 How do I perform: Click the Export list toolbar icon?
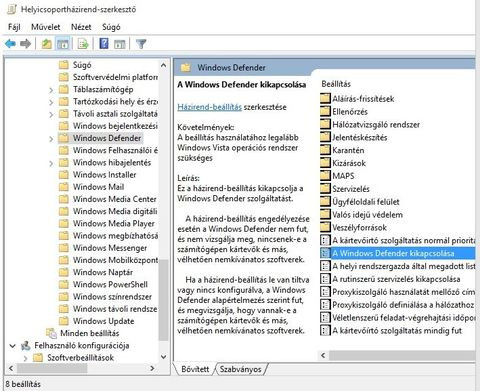[x=82, y=44]
